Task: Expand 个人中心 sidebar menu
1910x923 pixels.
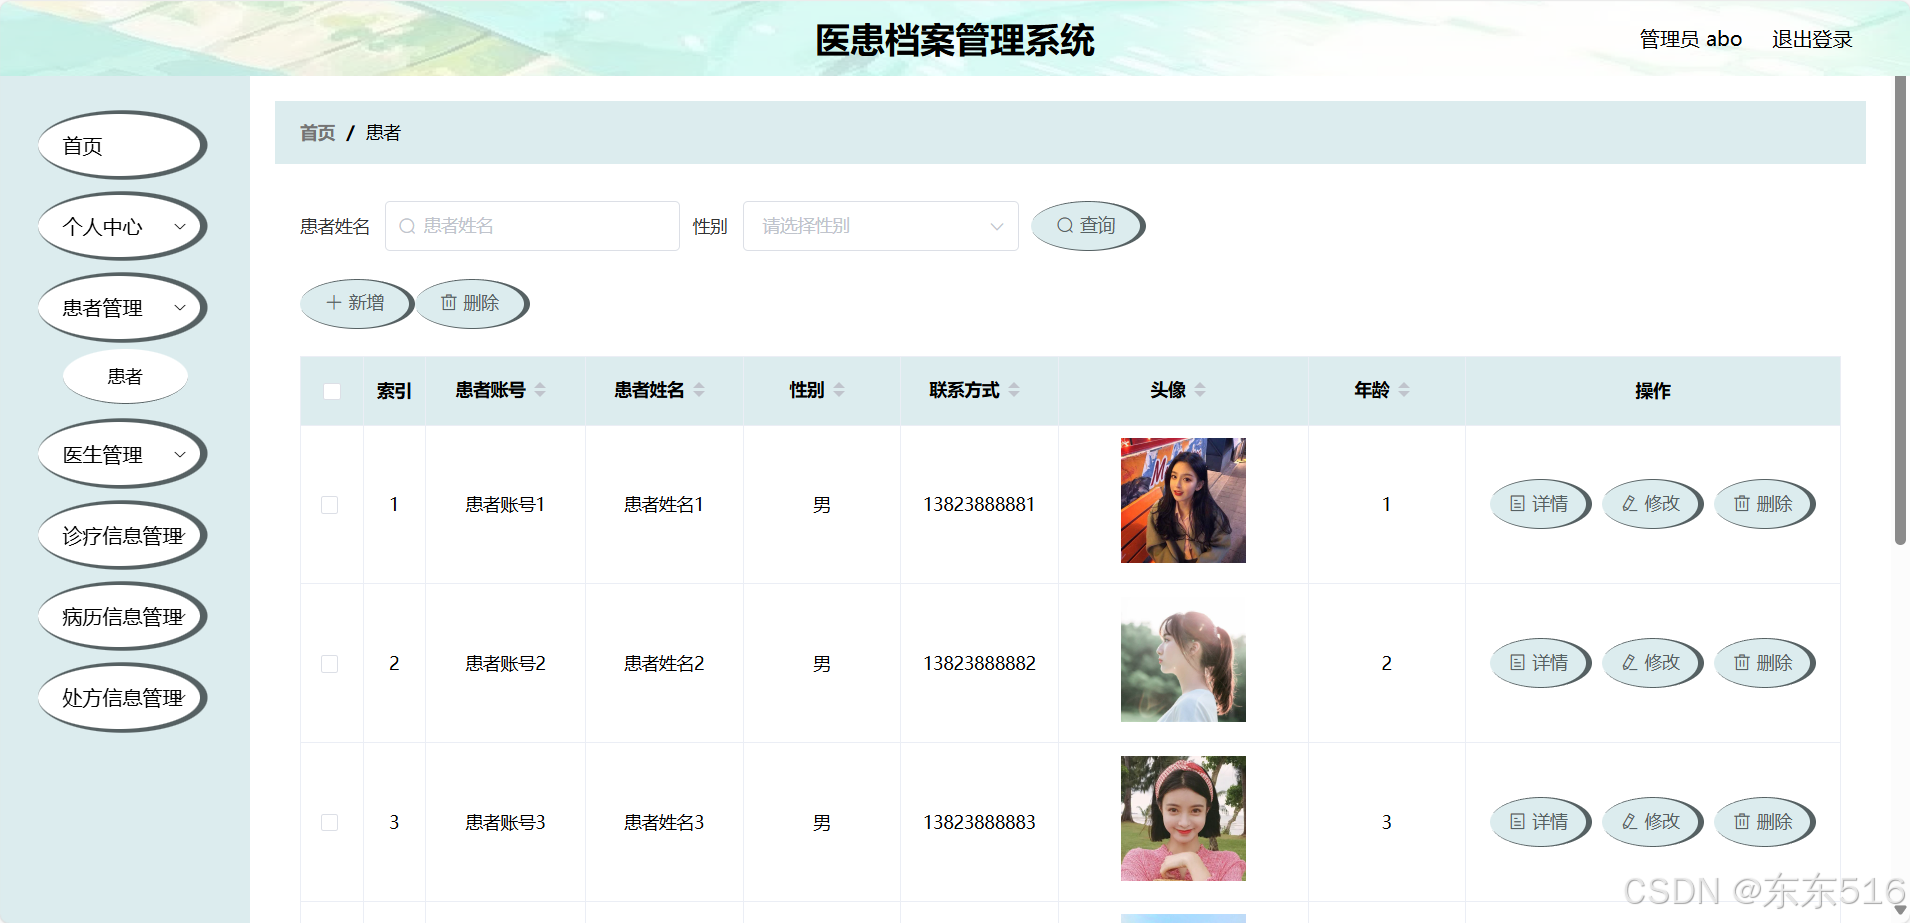Action: [122, 227]
